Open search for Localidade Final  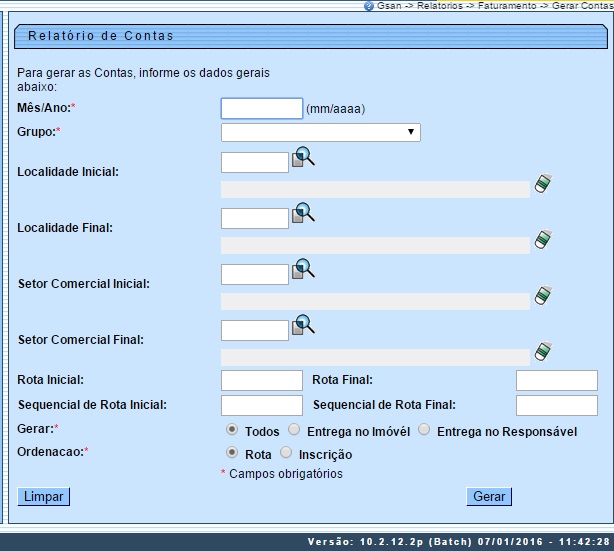tap(303, 214)
